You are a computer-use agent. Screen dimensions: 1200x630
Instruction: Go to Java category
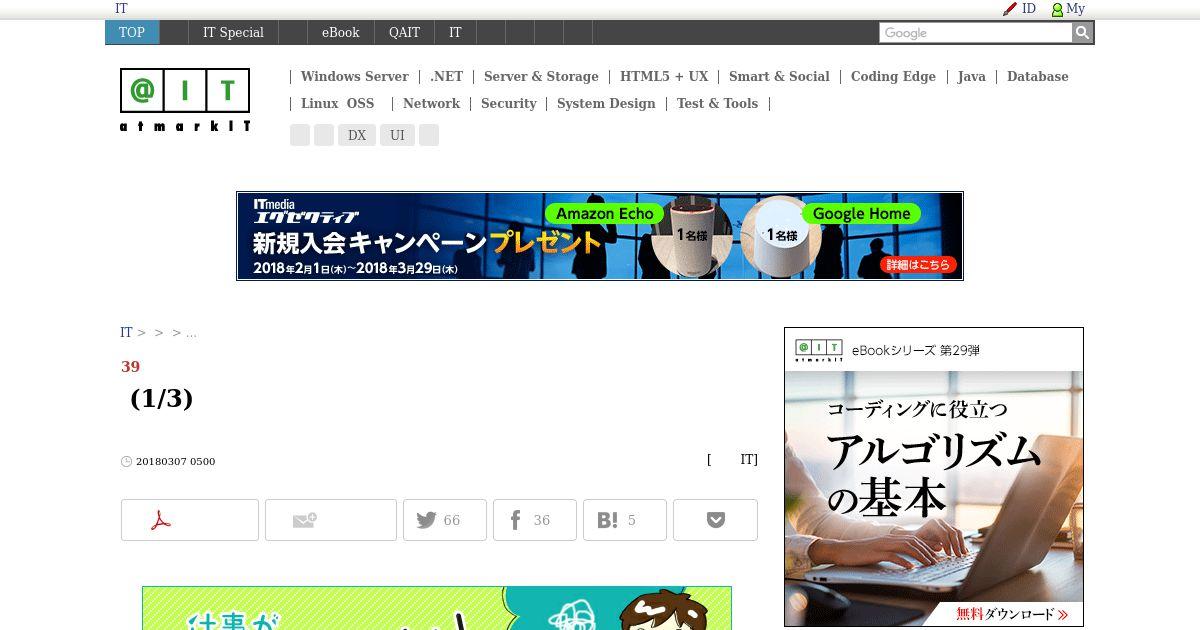click(971, 77)
